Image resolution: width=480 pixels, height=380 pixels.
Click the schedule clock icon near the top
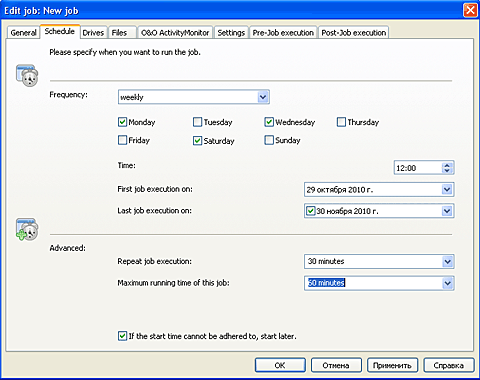click(27, 75)
